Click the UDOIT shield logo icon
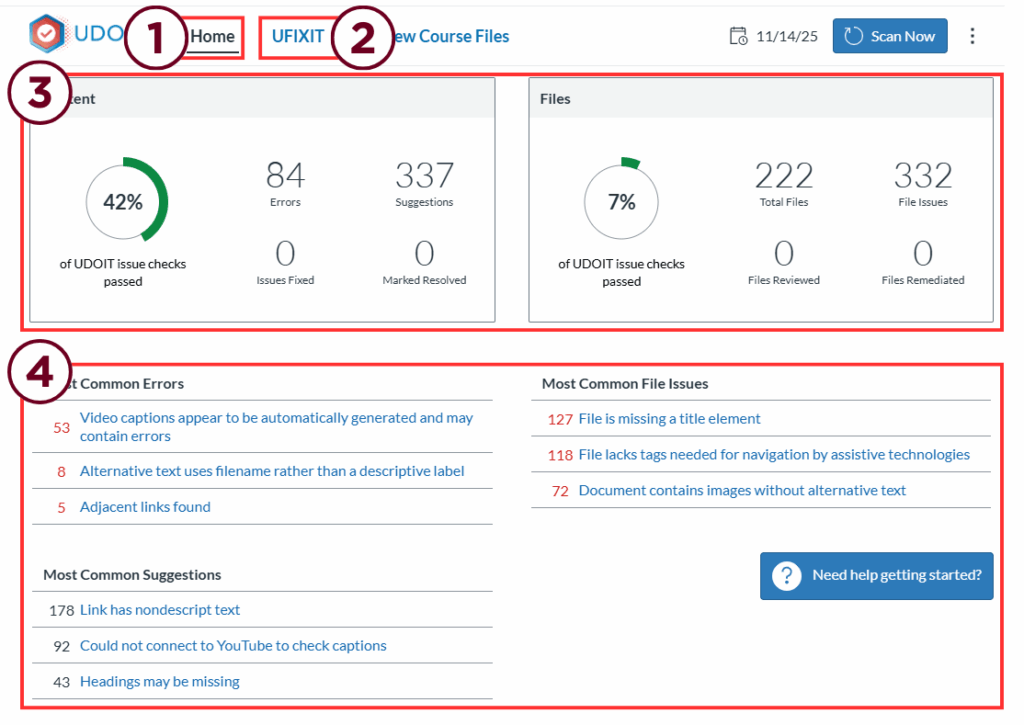 [46, 34]
